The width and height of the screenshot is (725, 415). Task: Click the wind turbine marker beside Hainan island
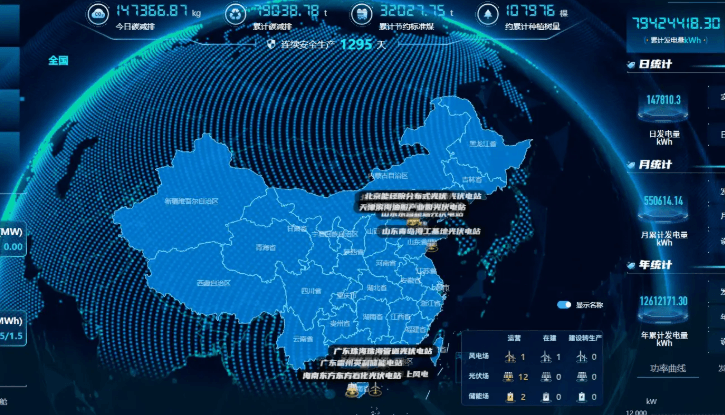[375, 391]
